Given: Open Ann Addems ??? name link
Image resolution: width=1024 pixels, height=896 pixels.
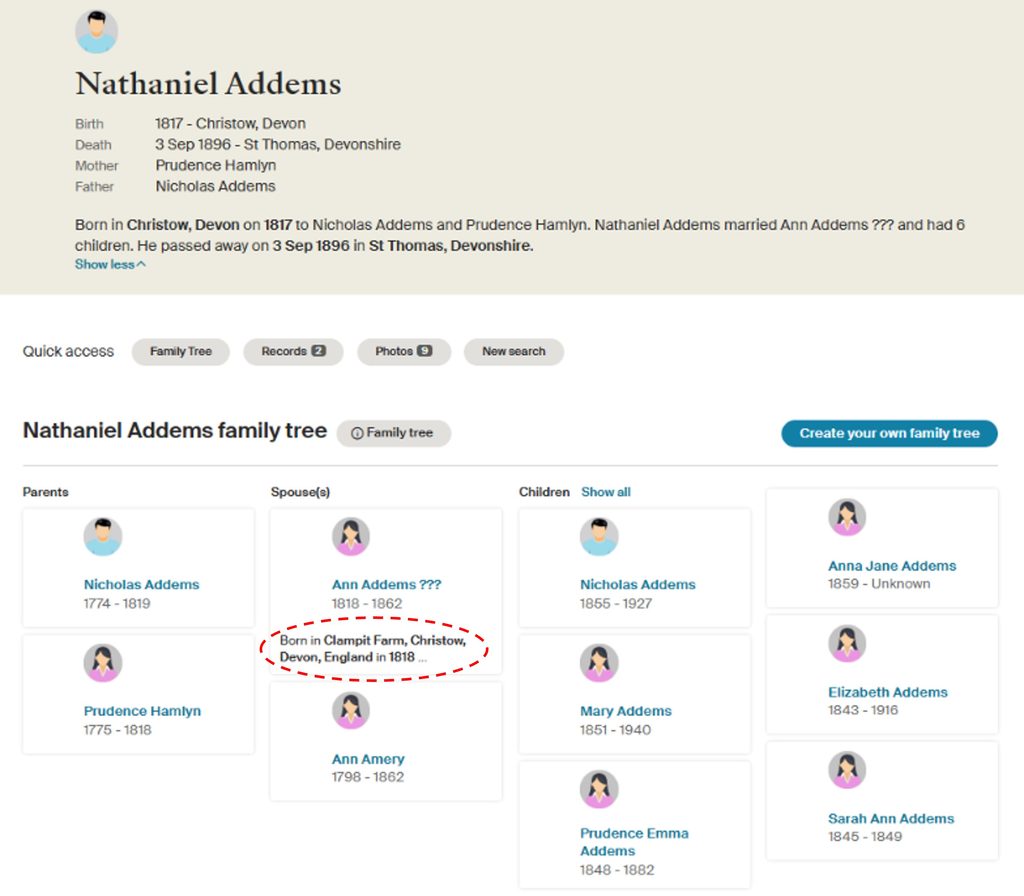Looking at the screenshot, I should (x=387, y=584).
